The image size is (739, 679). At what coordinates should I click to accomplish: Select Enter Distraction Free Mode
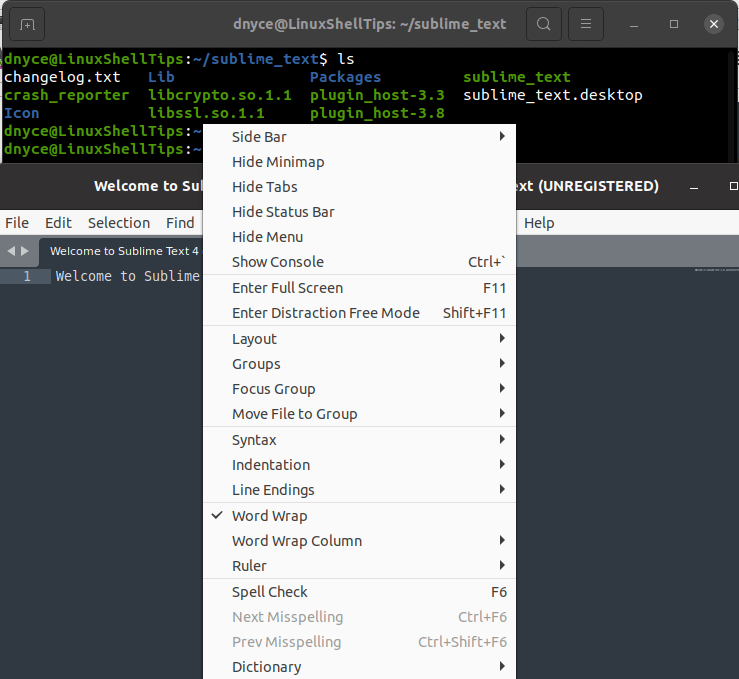(x=359, y=313)
